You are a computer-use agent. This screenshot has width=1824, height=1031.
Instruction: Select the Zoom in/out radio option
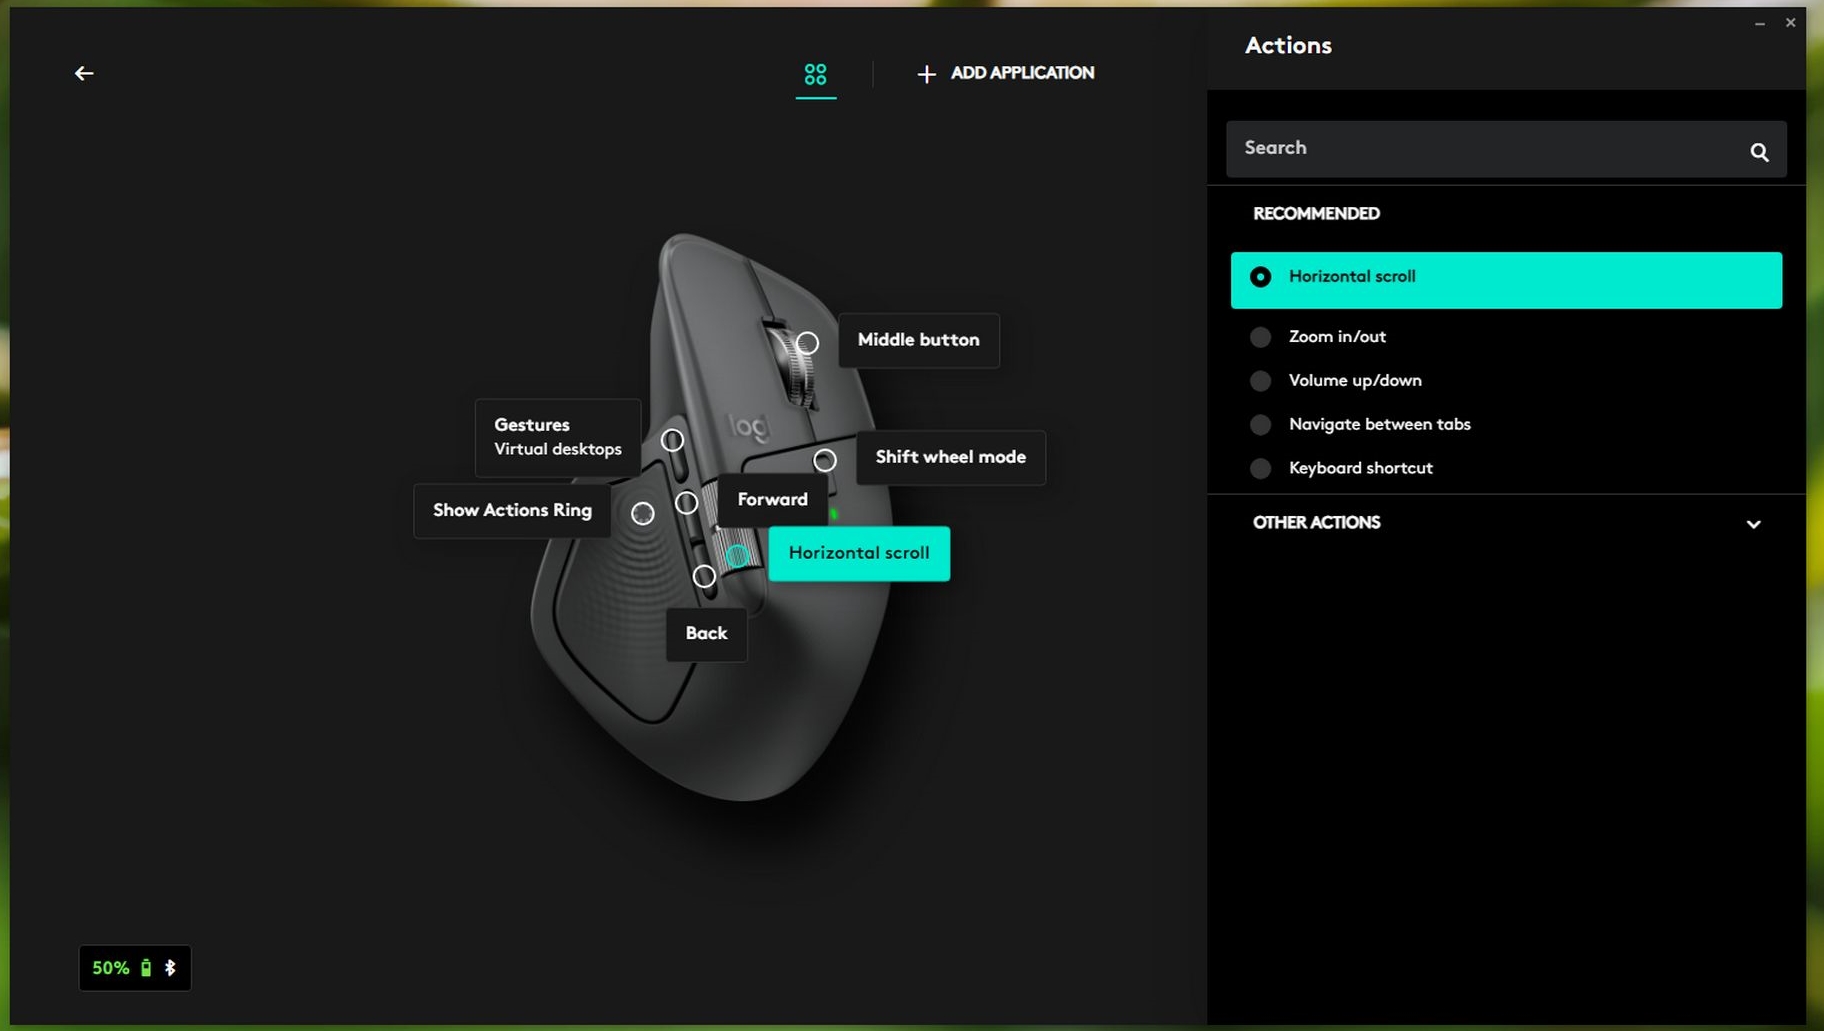pos(1260,337)
